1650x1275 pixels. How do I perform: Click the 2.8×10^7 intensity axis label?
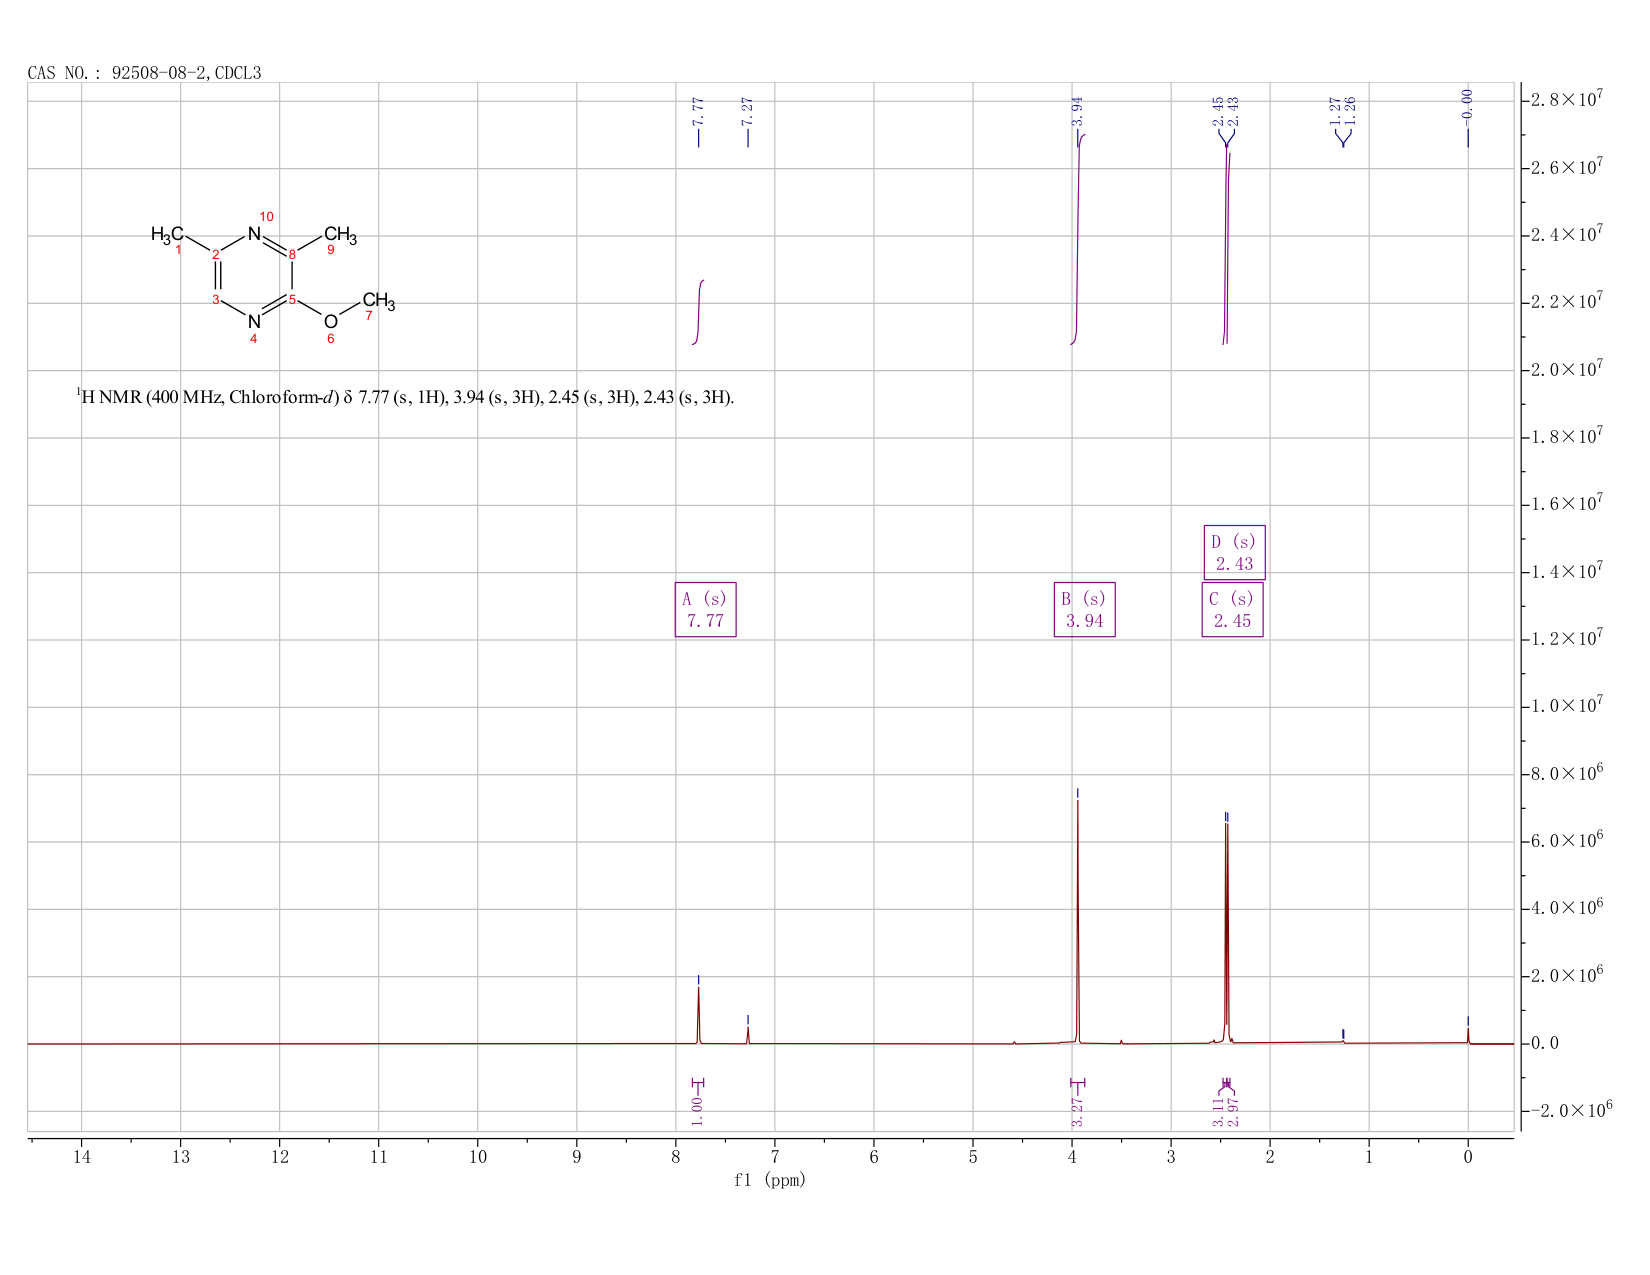[1568, 100]
